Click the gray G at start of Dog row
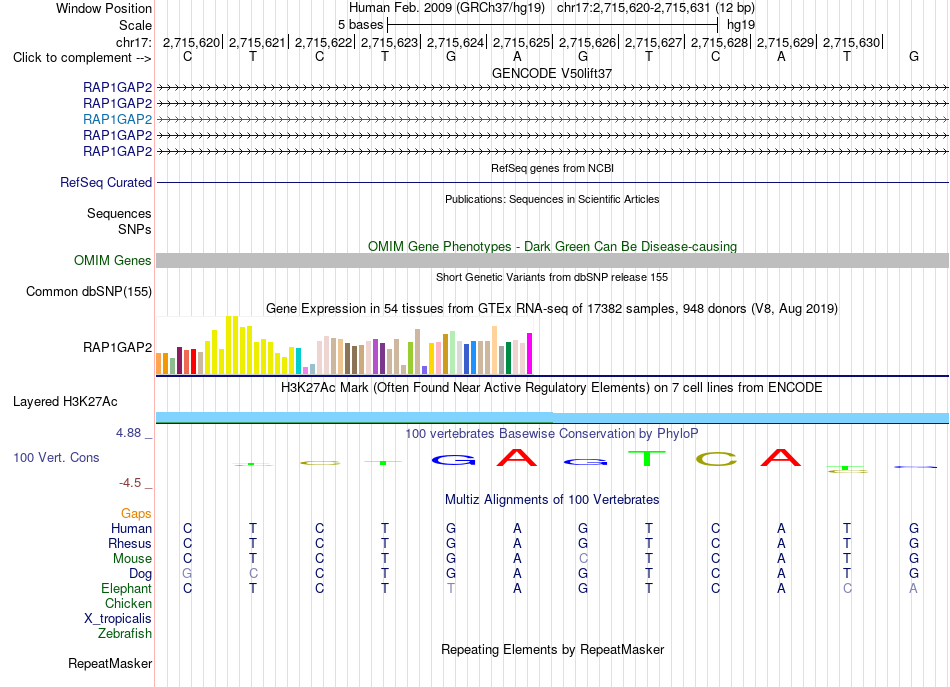This screenshot has height=687, width=950. 187,573
